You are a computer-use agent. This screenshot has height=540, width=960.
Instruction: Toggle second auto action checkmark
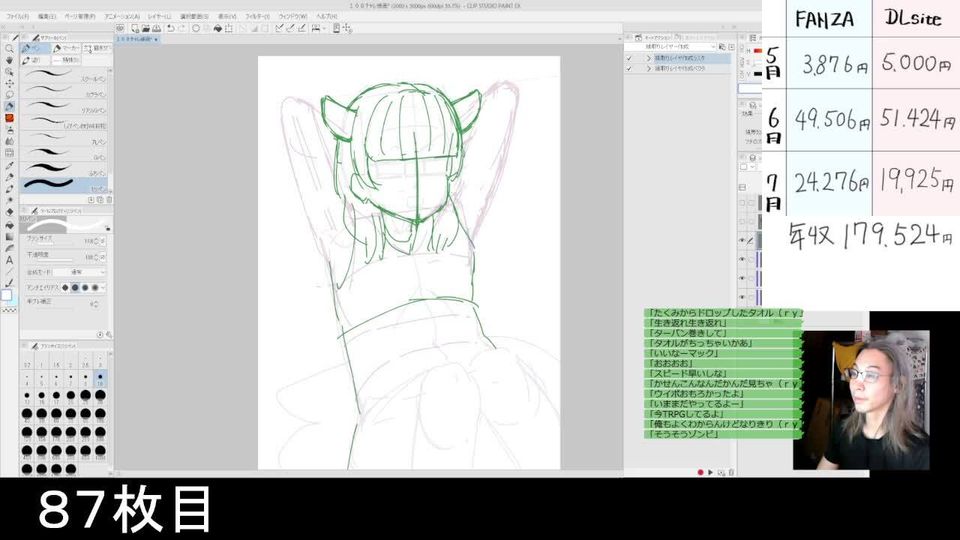tap(629, 69)
